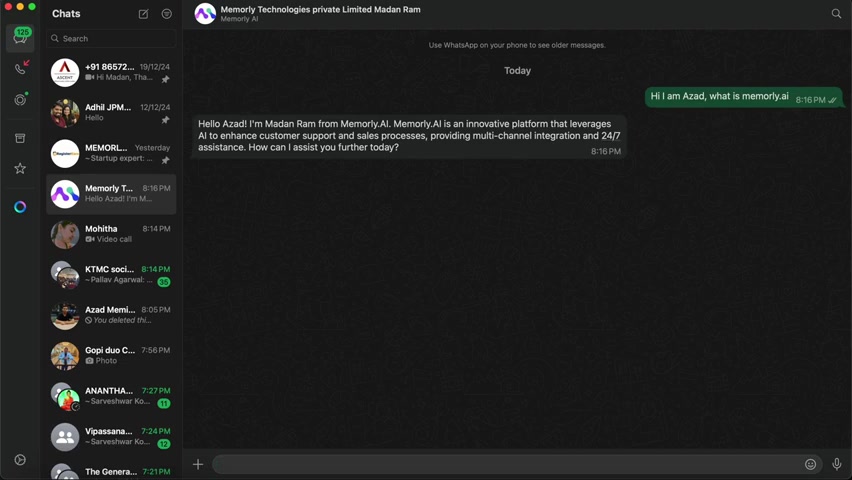Open the Status updates icon
852x480 pixels.
(x=20, y=99)
